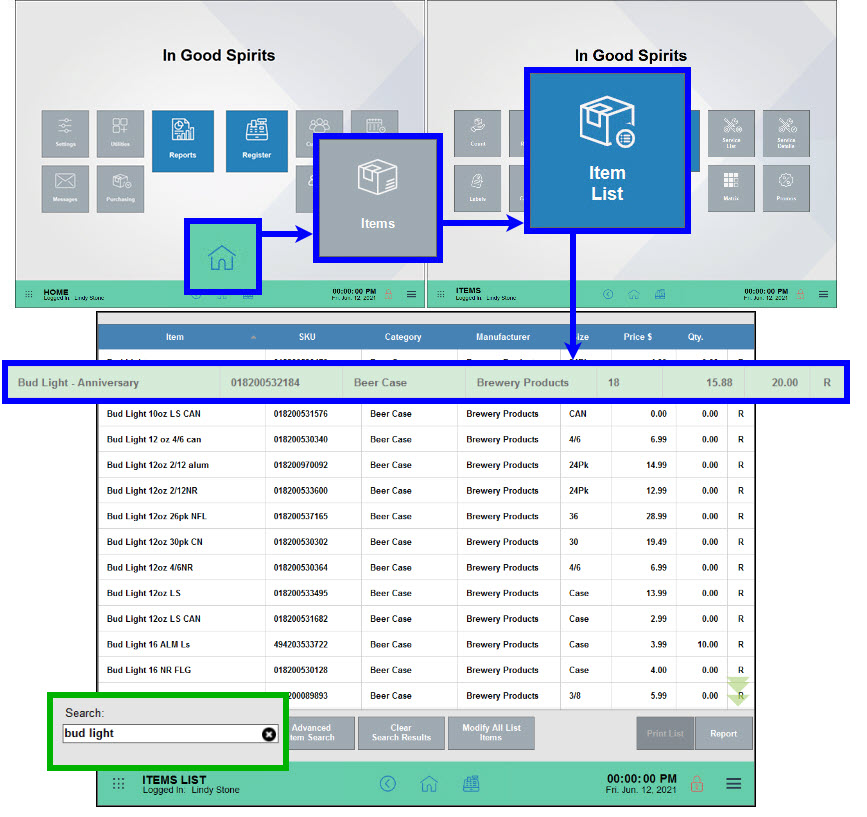Image resolution: width=867 pixels, height=817 pixels.
Task: Select the Bud Light 12 oz 4/6 can row
Action: [426, 439]
